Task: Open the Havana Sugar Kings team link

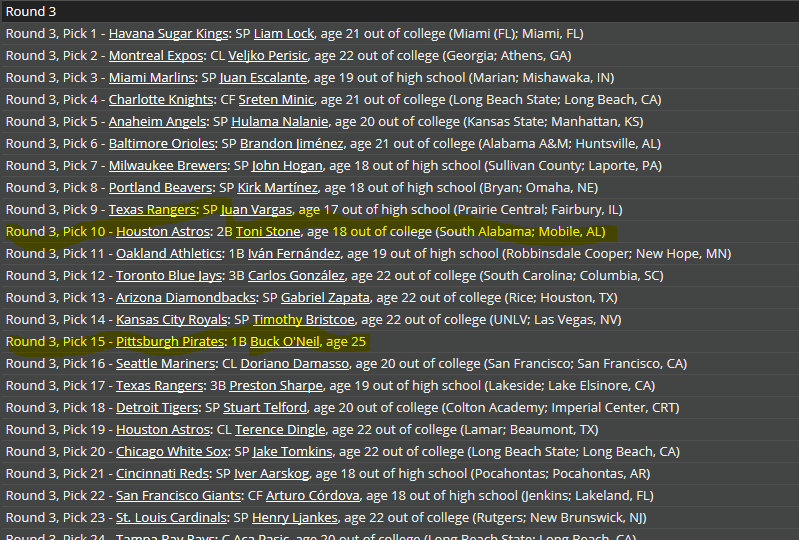Action: [x=168, y=34]
